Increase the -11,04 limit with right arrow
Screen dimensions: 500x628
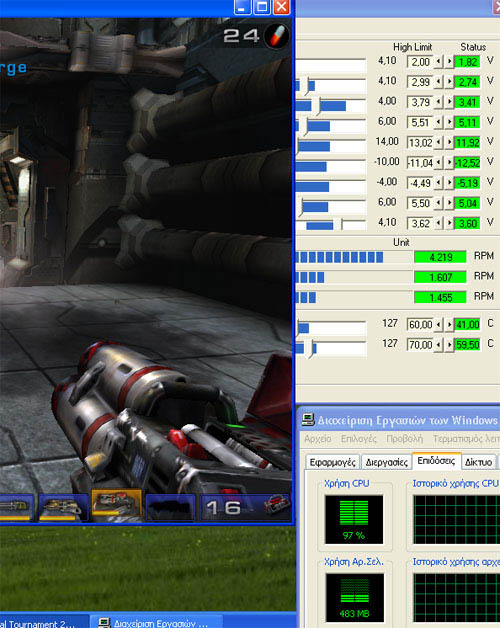coord(449,163)
